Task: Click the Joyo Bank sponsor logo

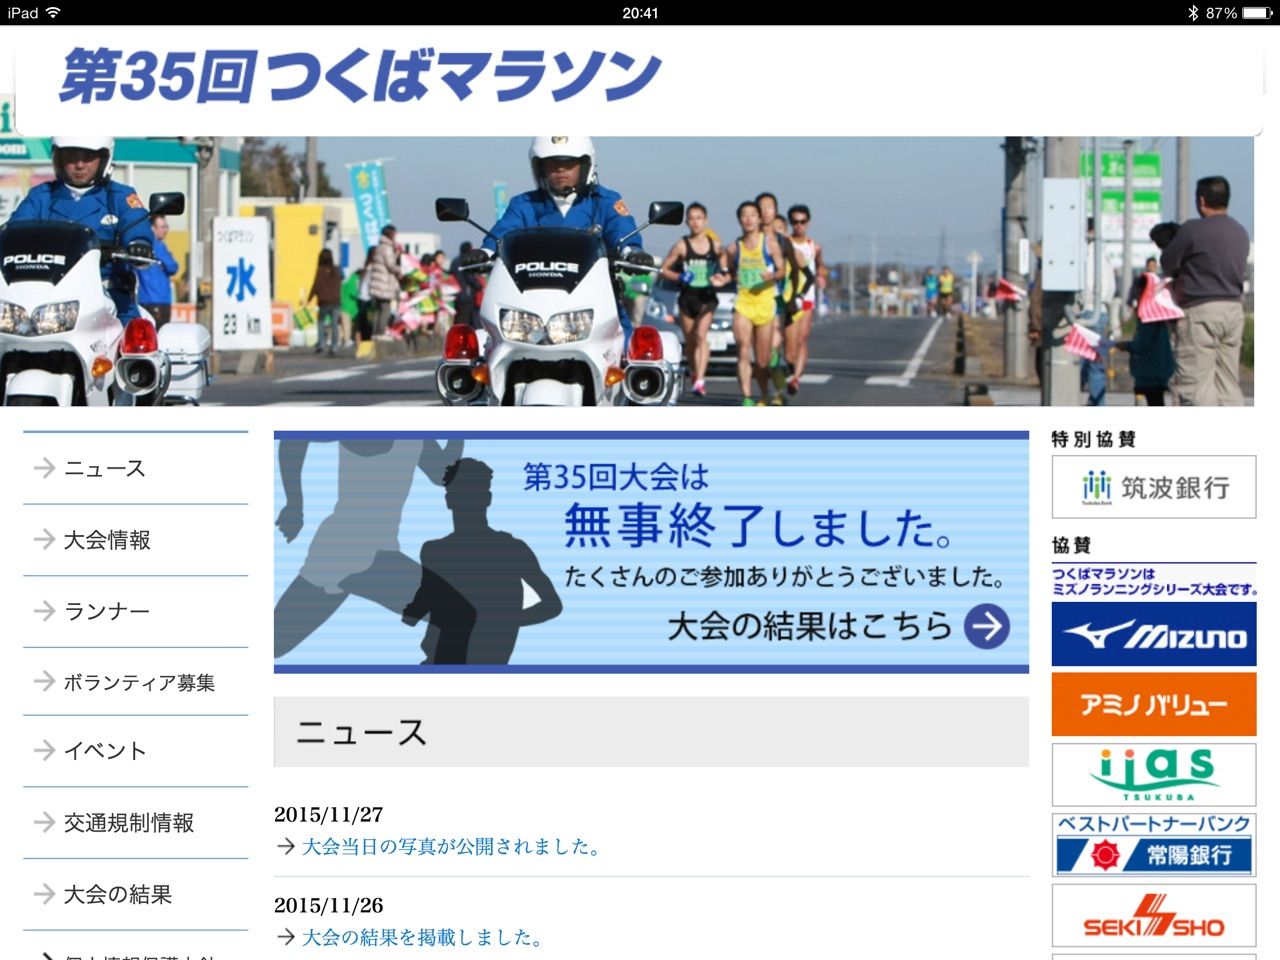Action: [1152, 843]
